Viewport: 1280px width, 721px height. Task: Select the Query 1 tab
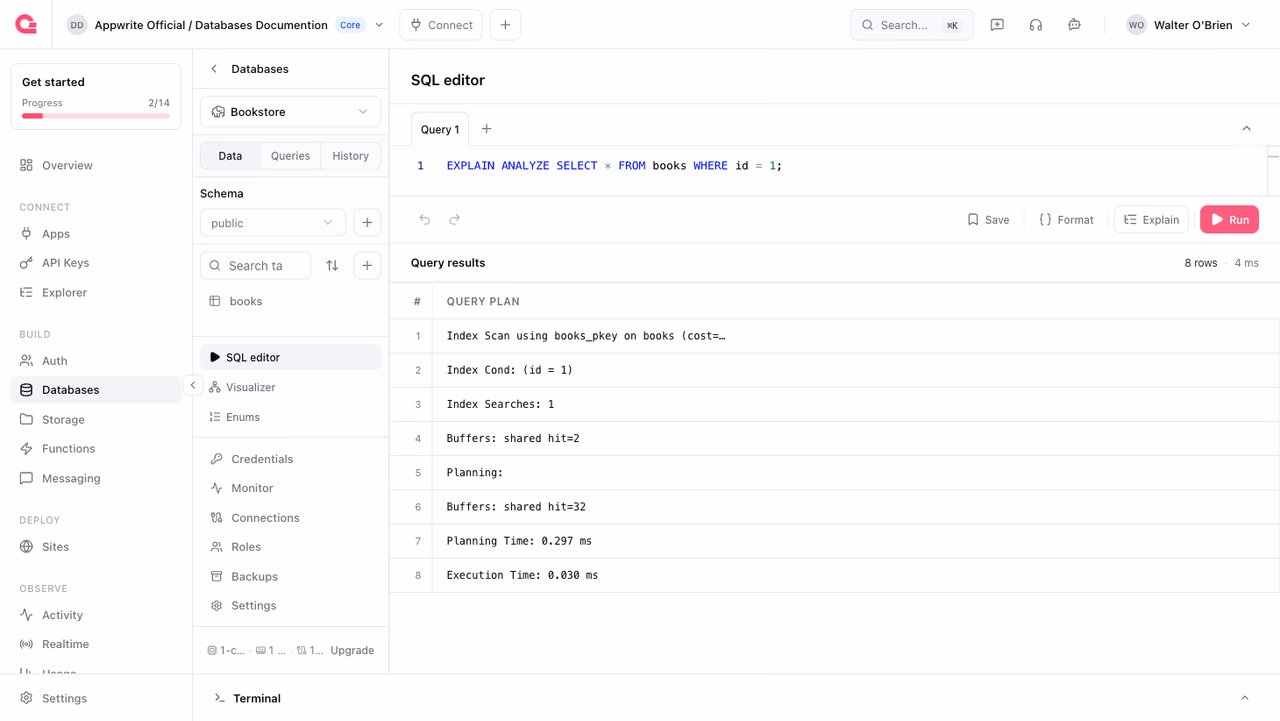[440, 129]
